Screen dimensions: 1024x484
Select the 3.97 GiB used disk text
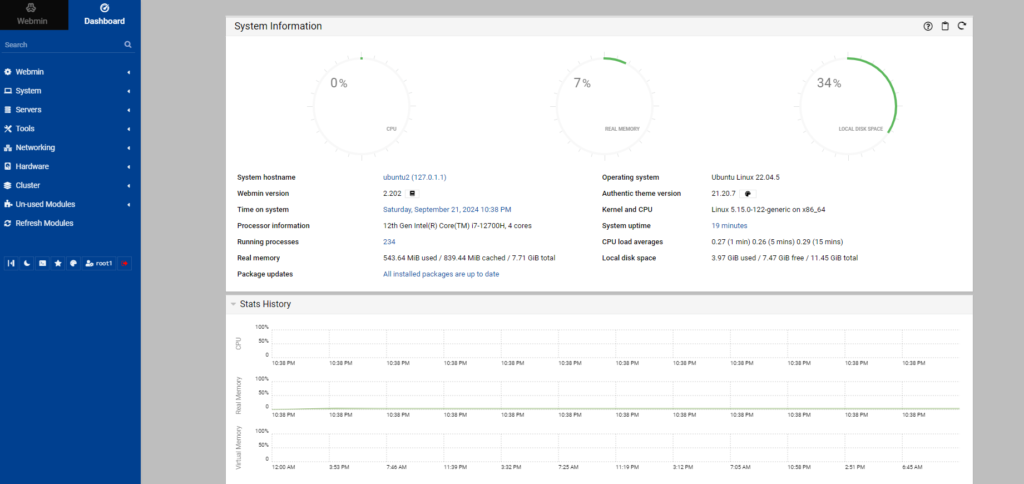coord(784,258)
